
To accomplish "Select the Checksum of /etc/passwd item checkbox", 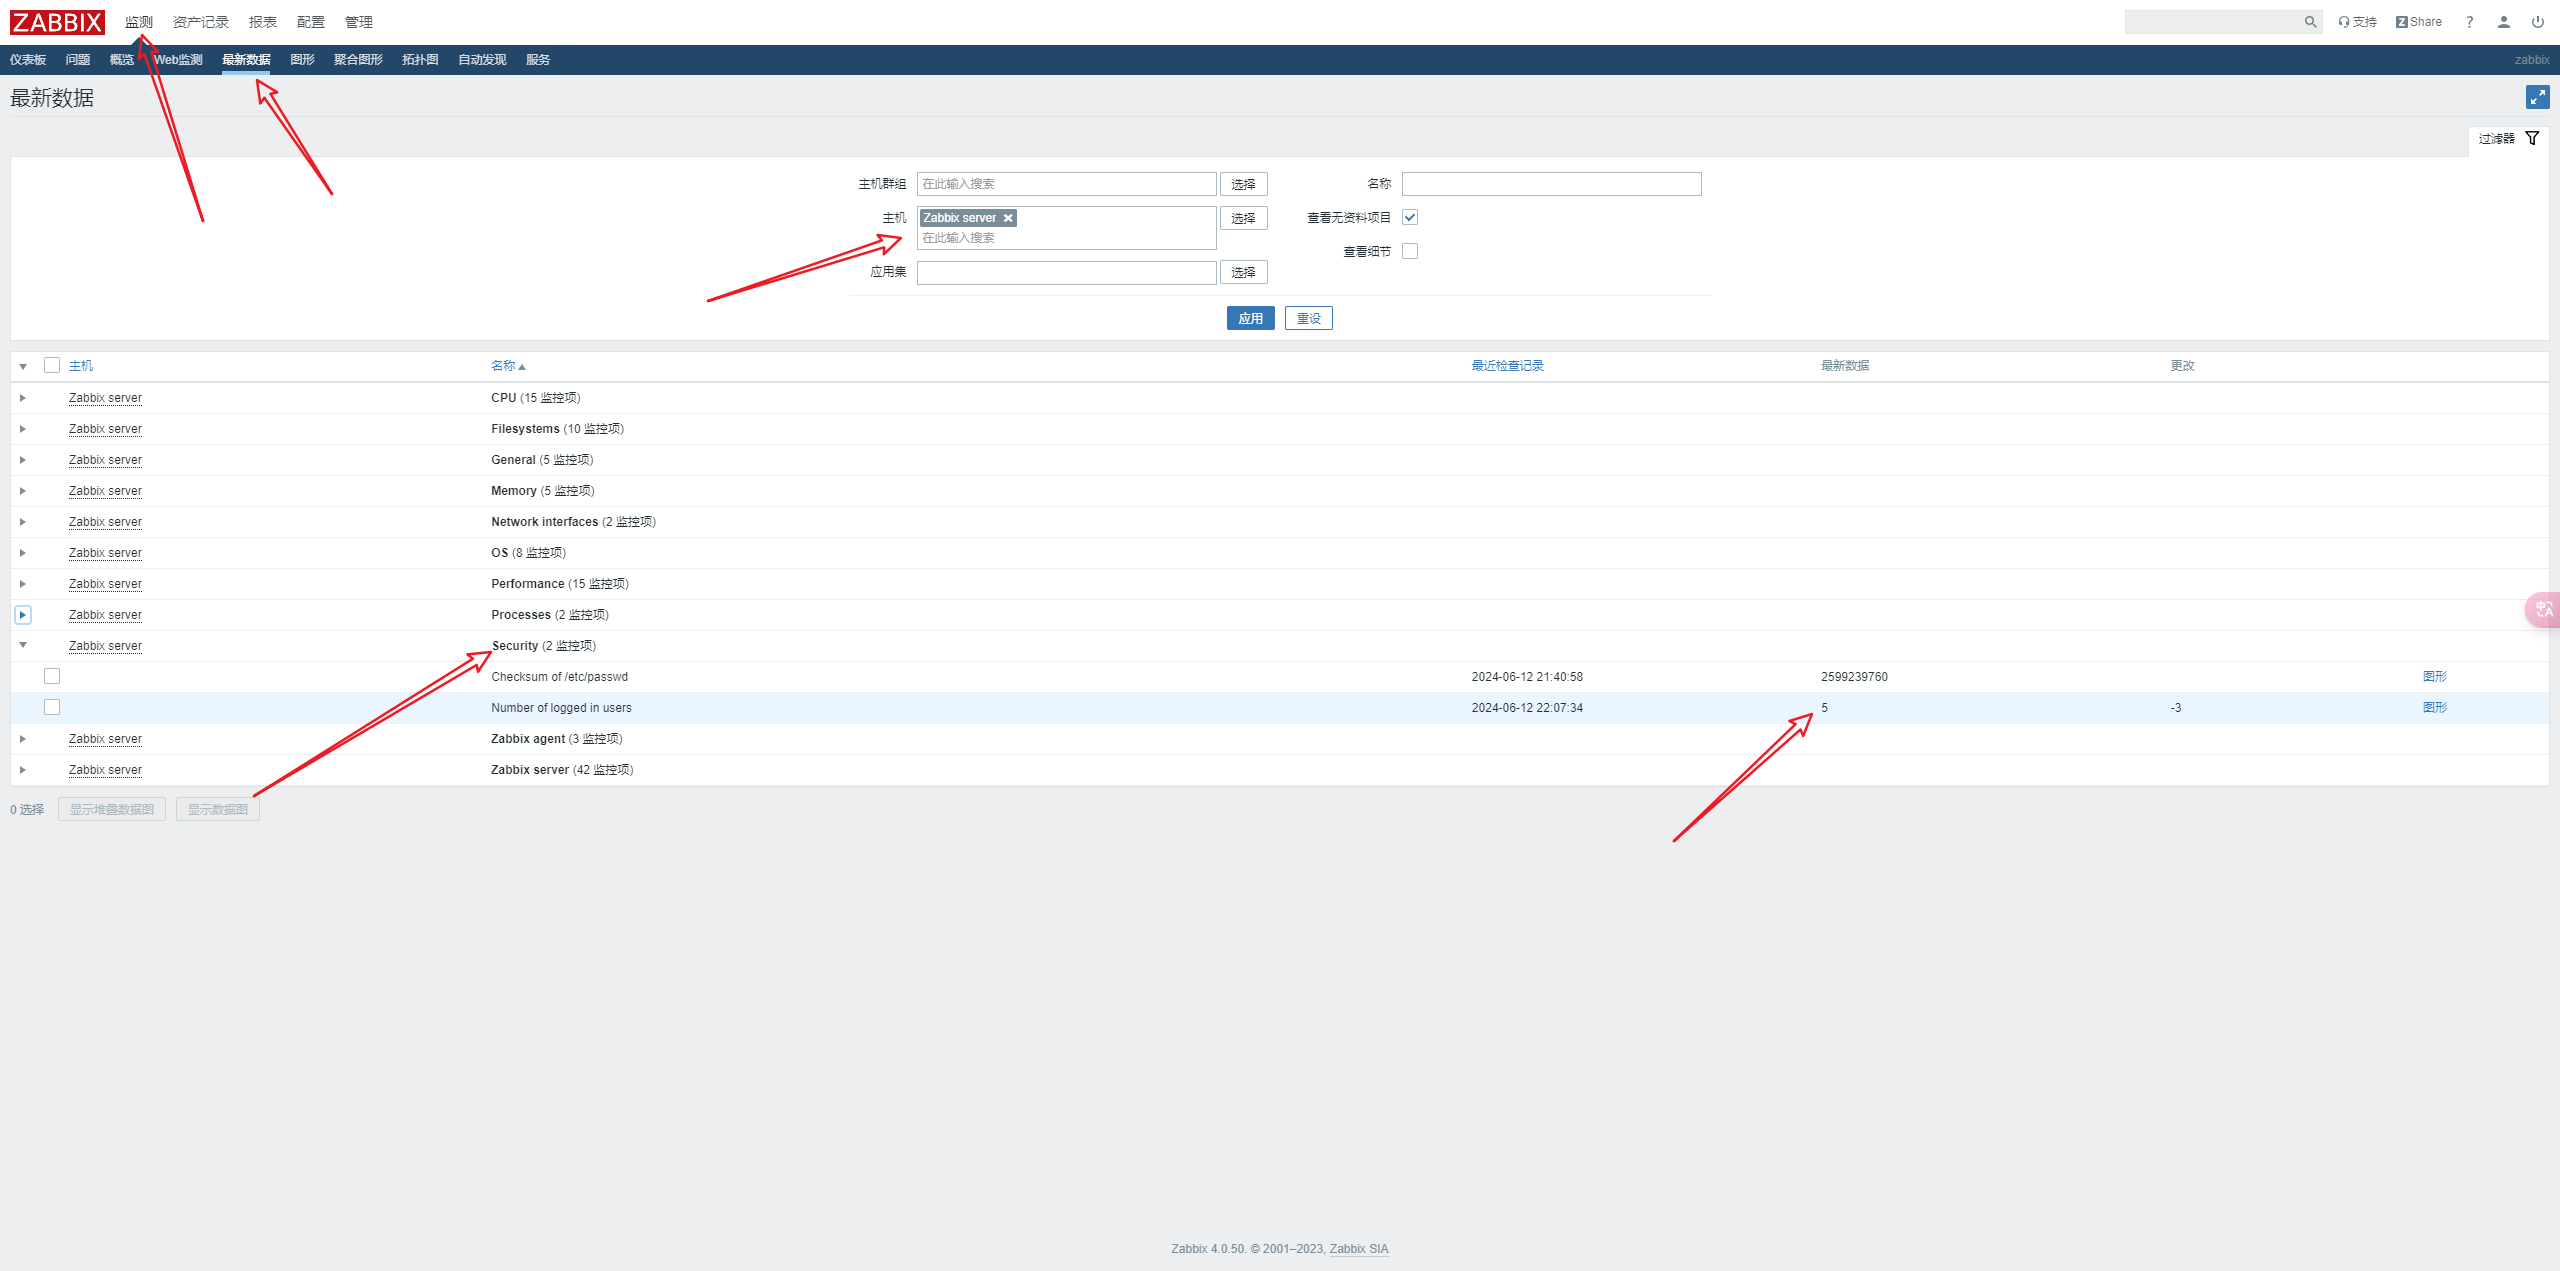I will [x=52, y=677].
